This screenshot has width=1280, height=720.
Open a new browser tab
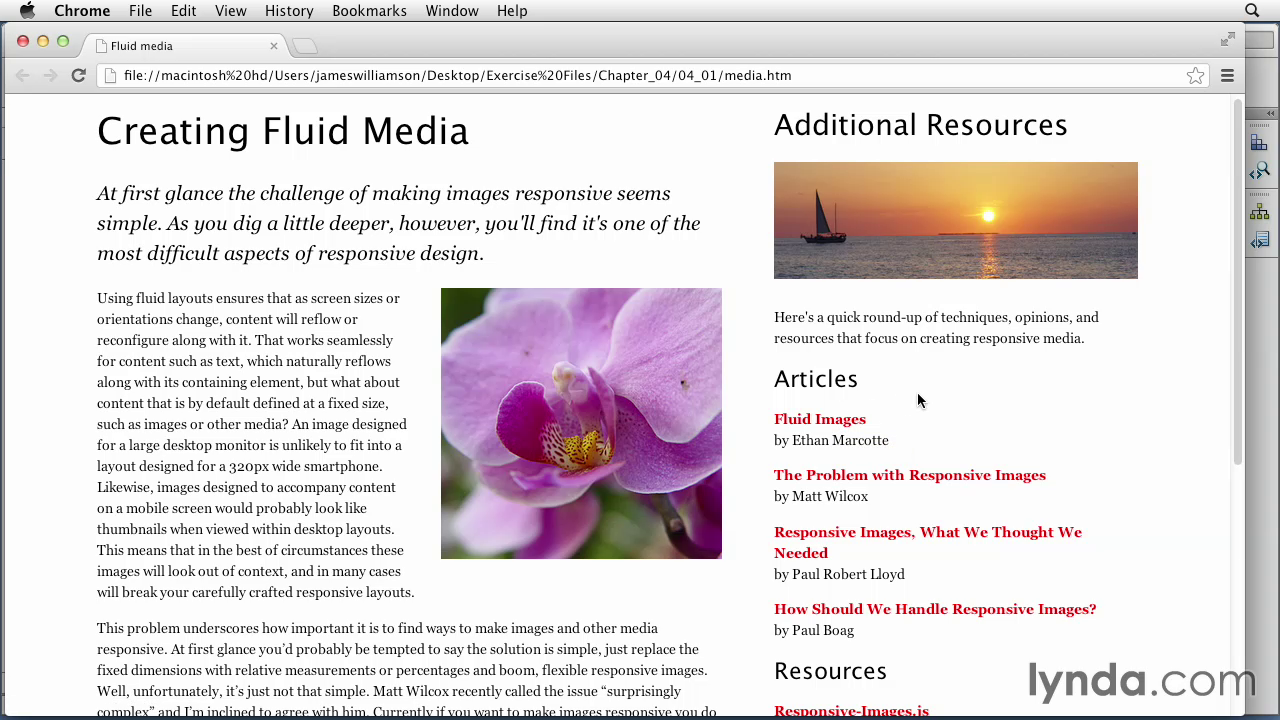click(x=304, y=46)
